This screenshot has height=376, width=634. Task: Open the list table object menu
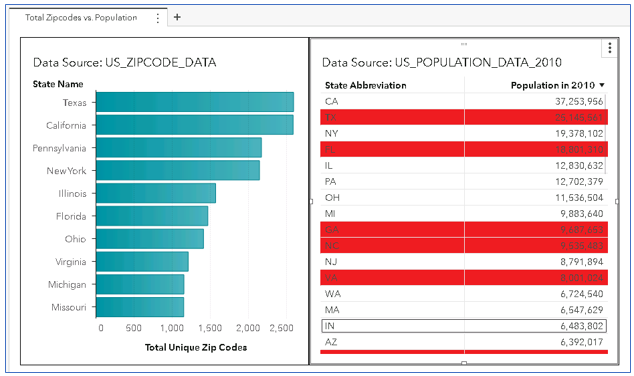(610, 48)
